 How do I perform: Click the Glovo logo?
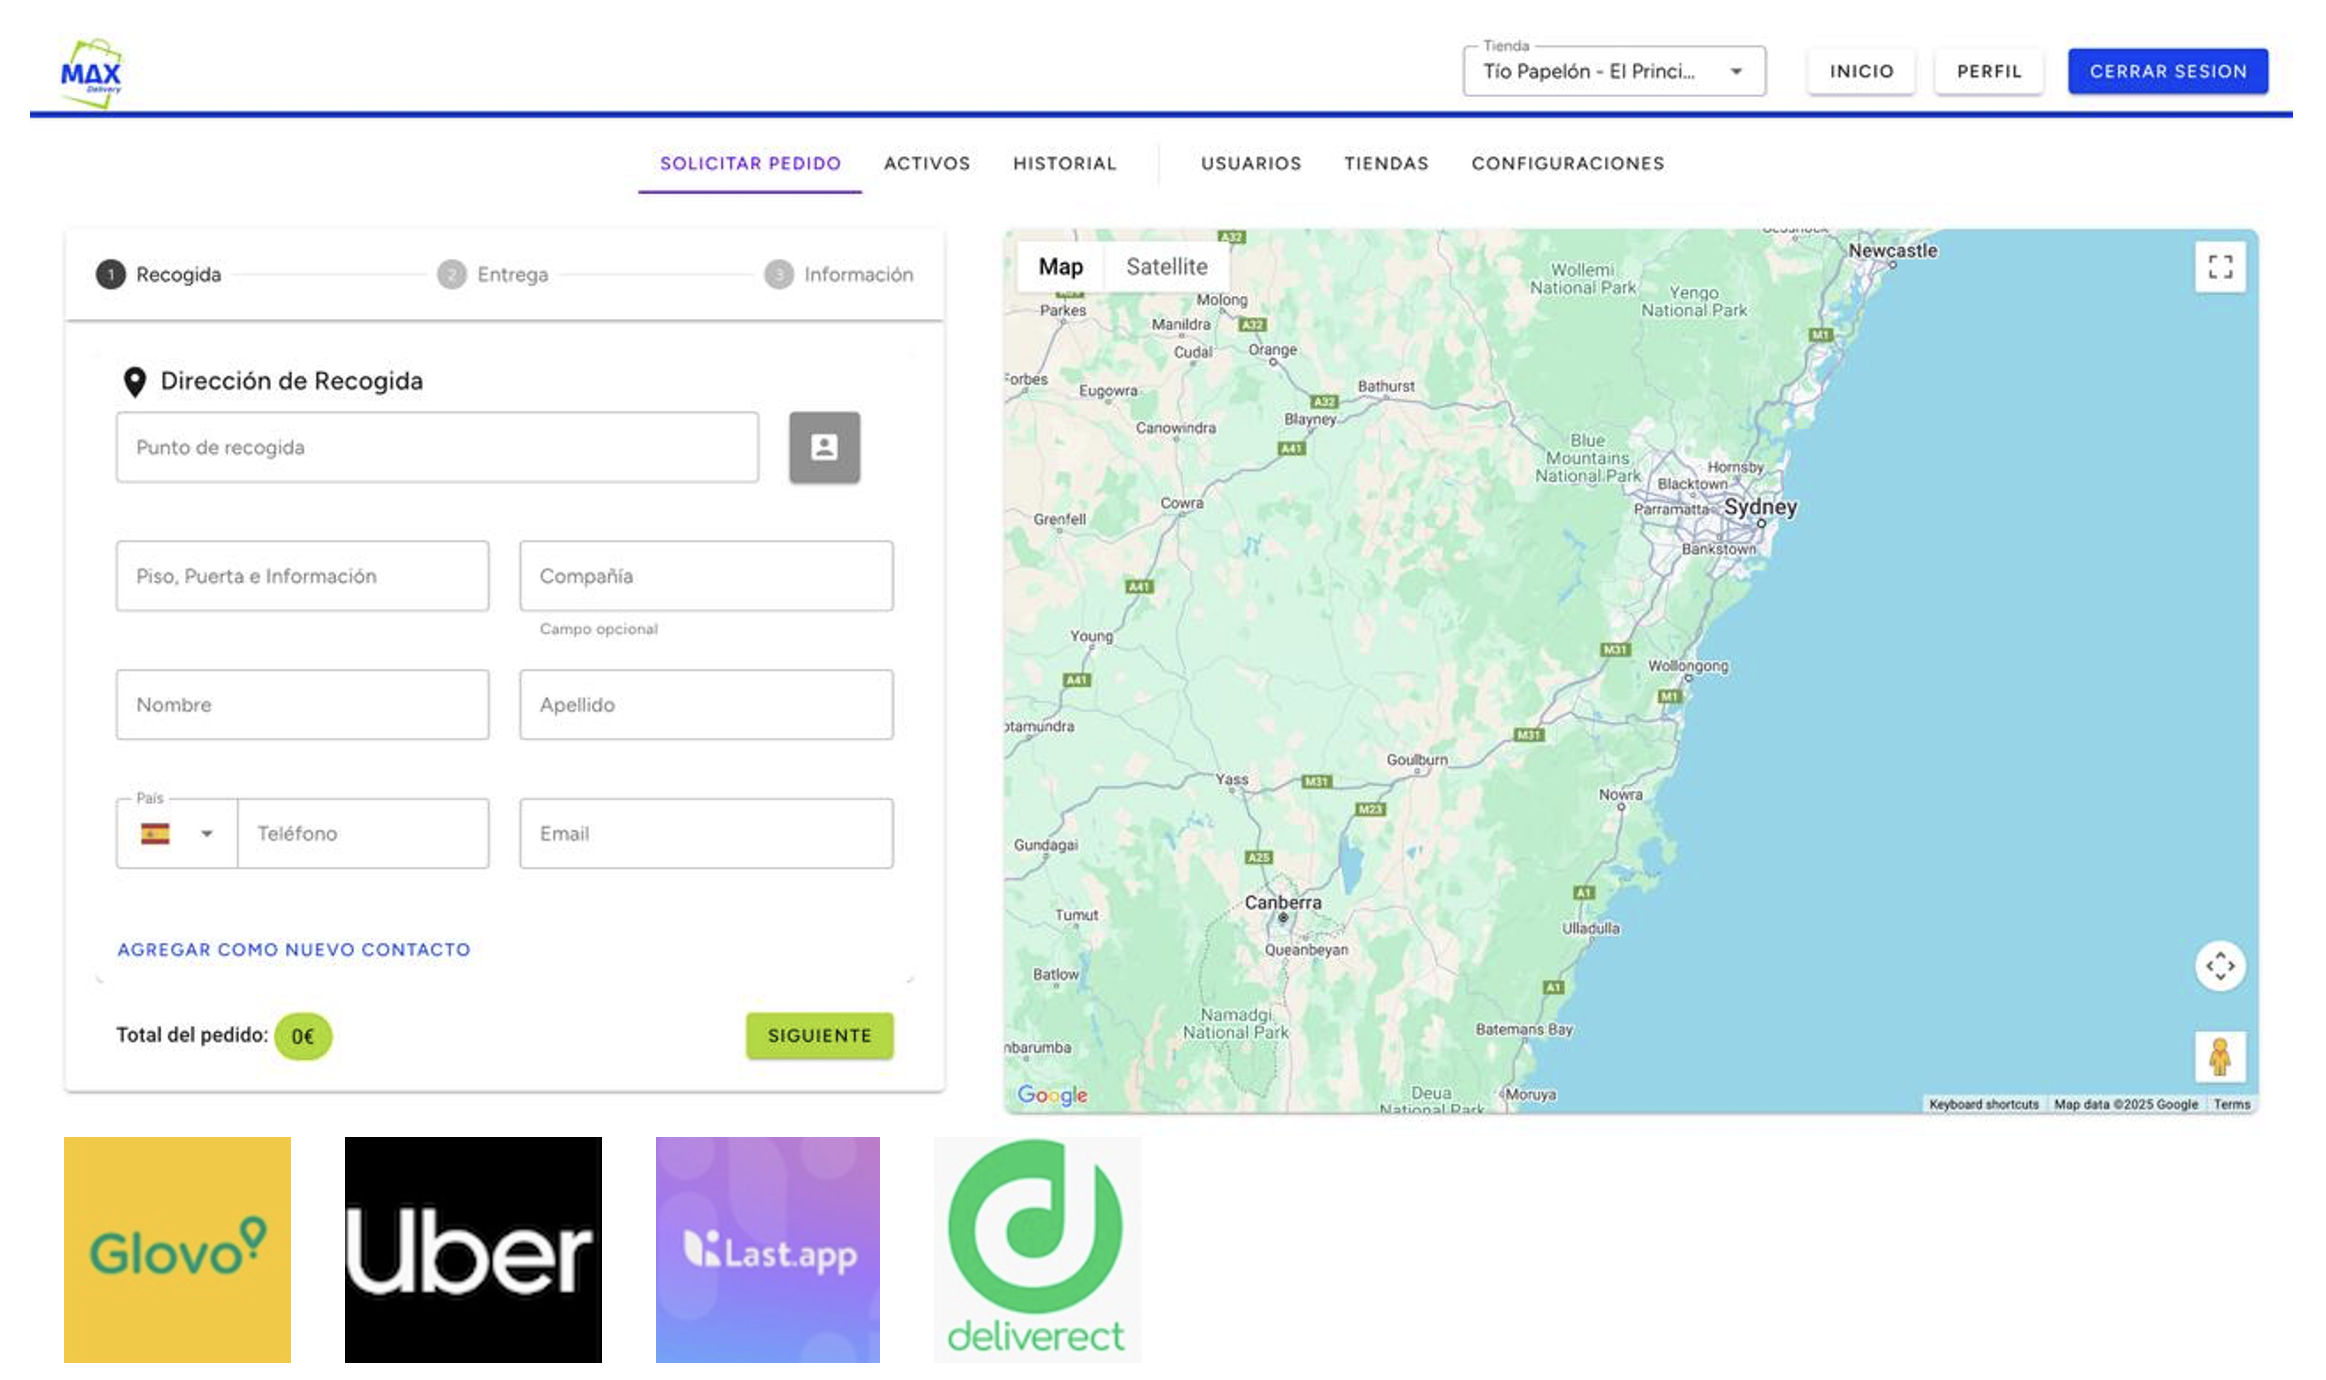[x=177, y=1249]
